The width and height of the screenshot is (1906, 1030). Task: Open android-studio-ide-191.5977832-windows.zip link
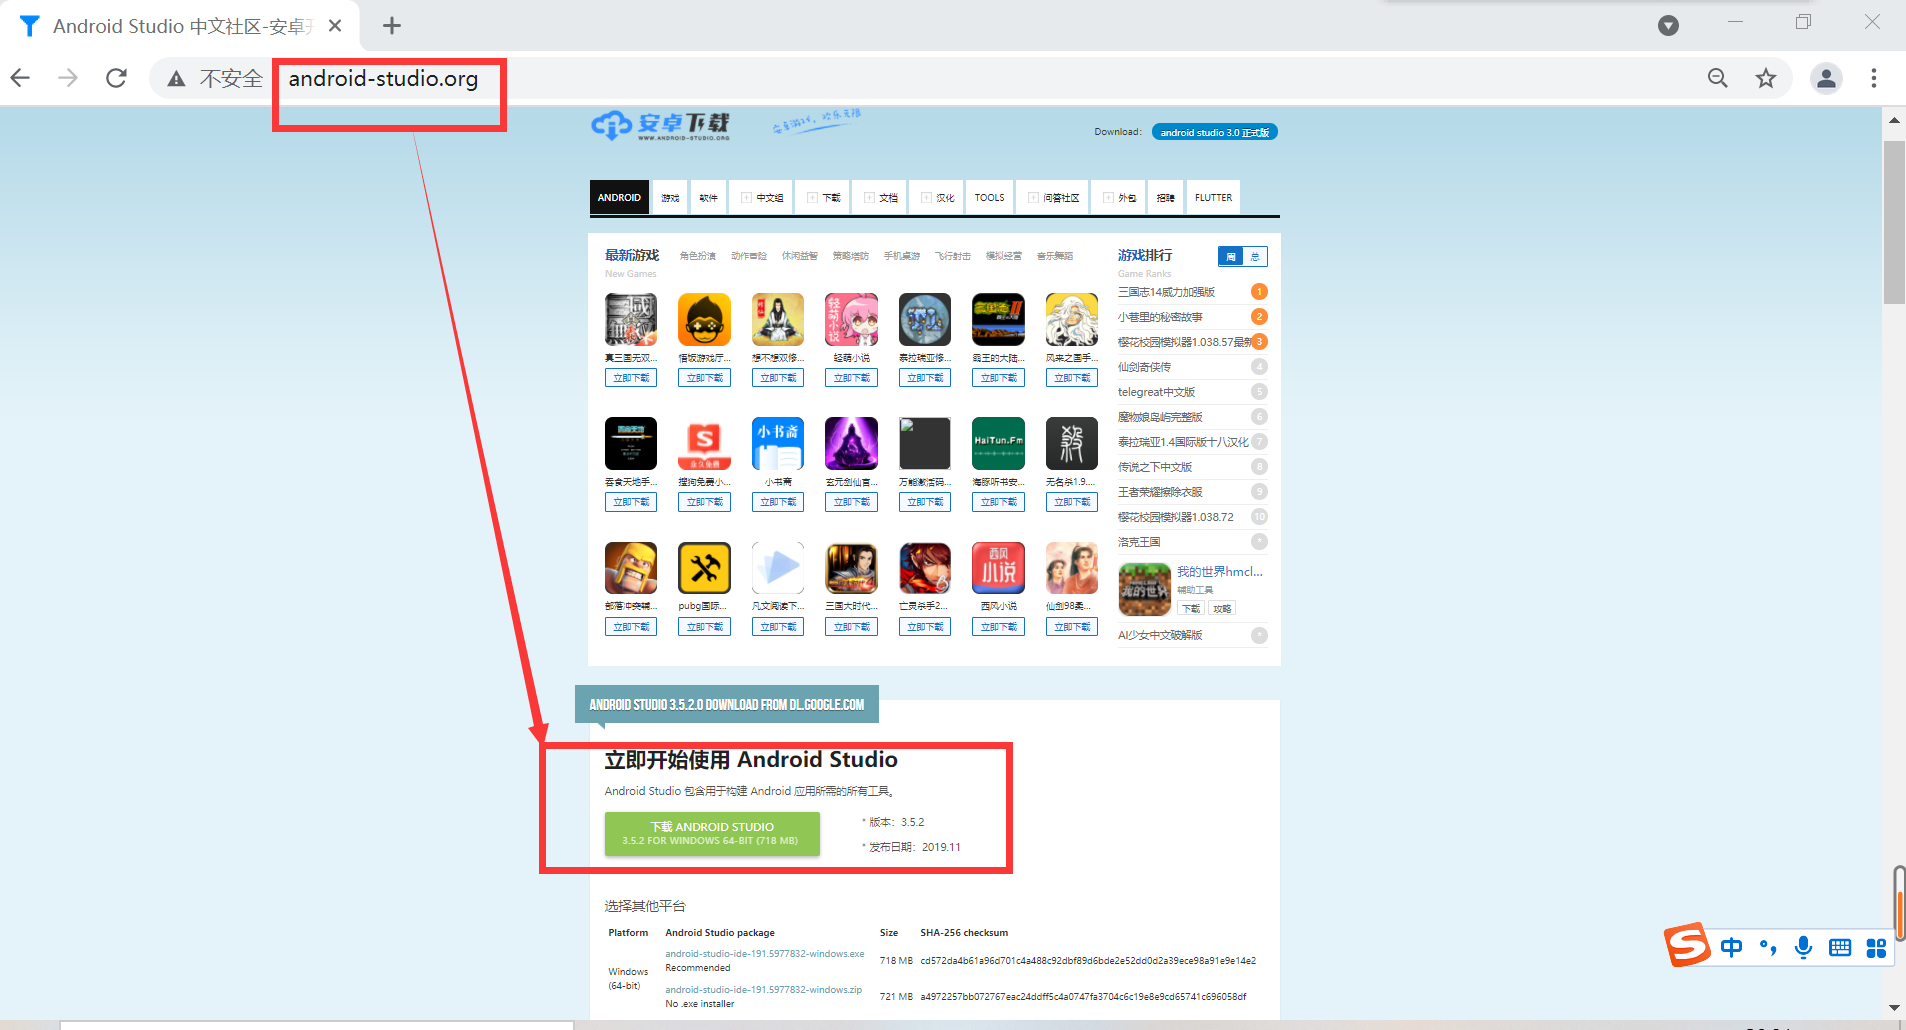tap(764, 990)
